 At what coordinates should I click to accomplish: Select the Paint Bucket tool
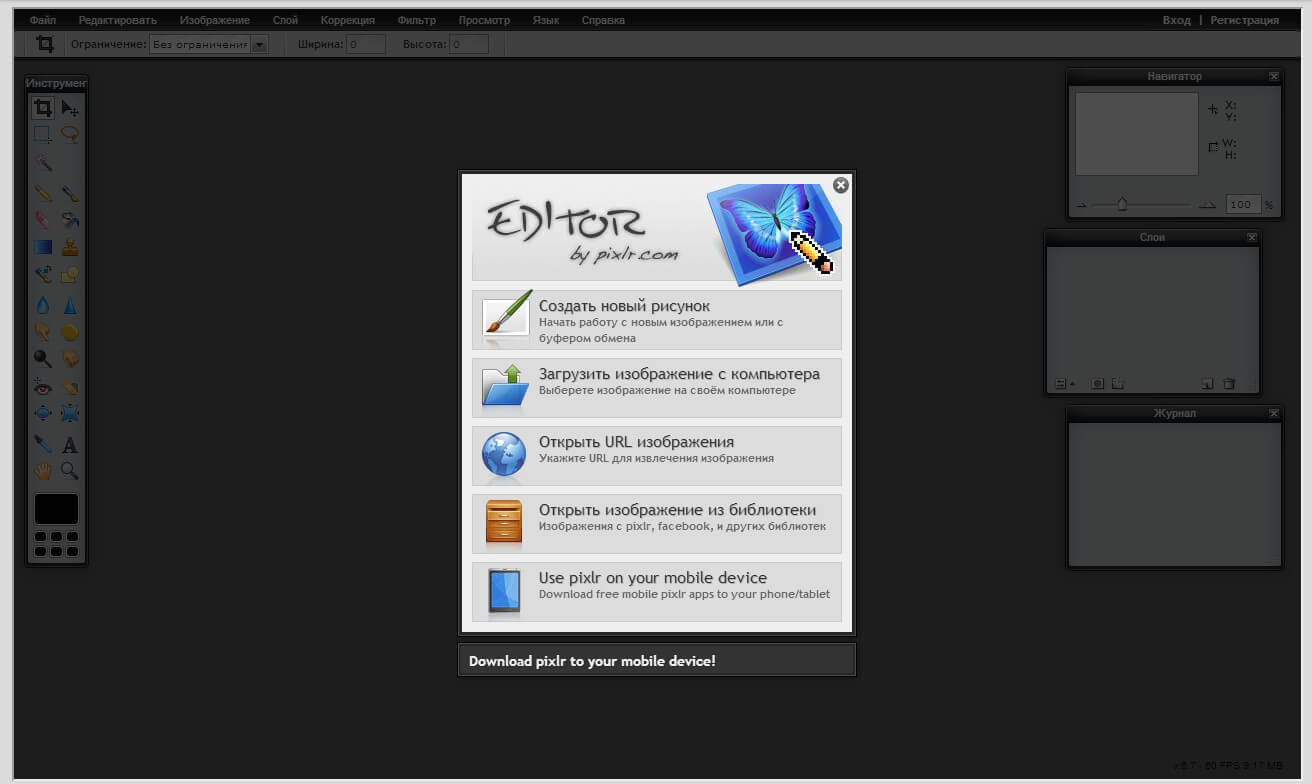point(70,219)
